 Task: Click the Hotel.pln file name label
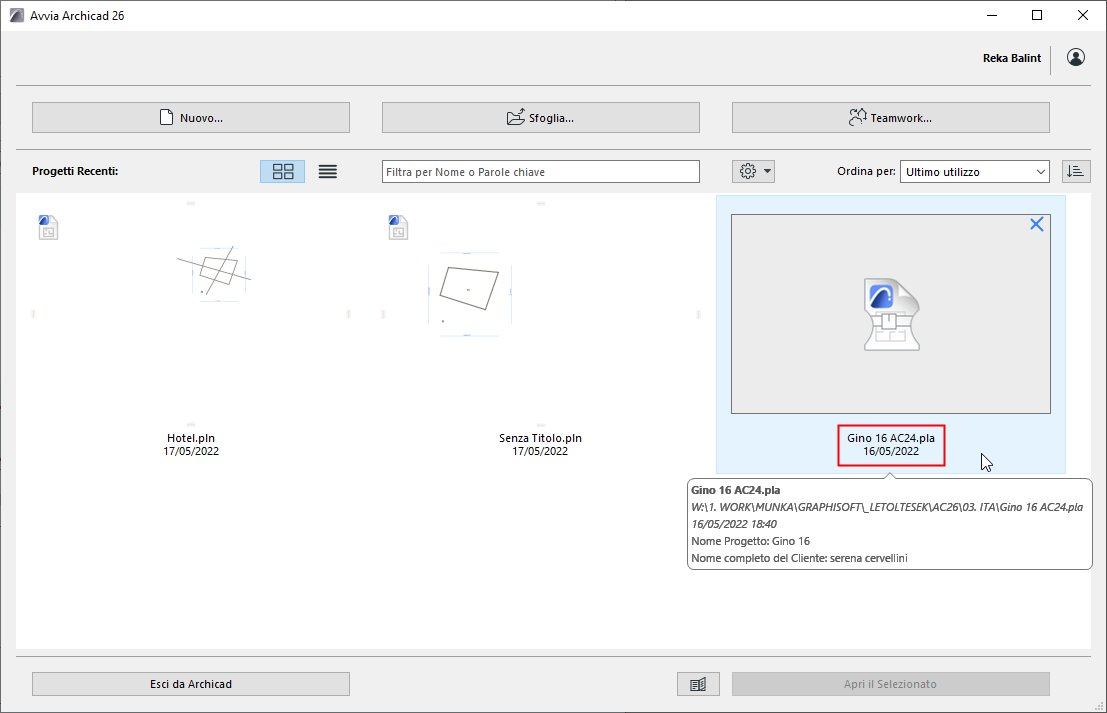(x=191, y=438)
